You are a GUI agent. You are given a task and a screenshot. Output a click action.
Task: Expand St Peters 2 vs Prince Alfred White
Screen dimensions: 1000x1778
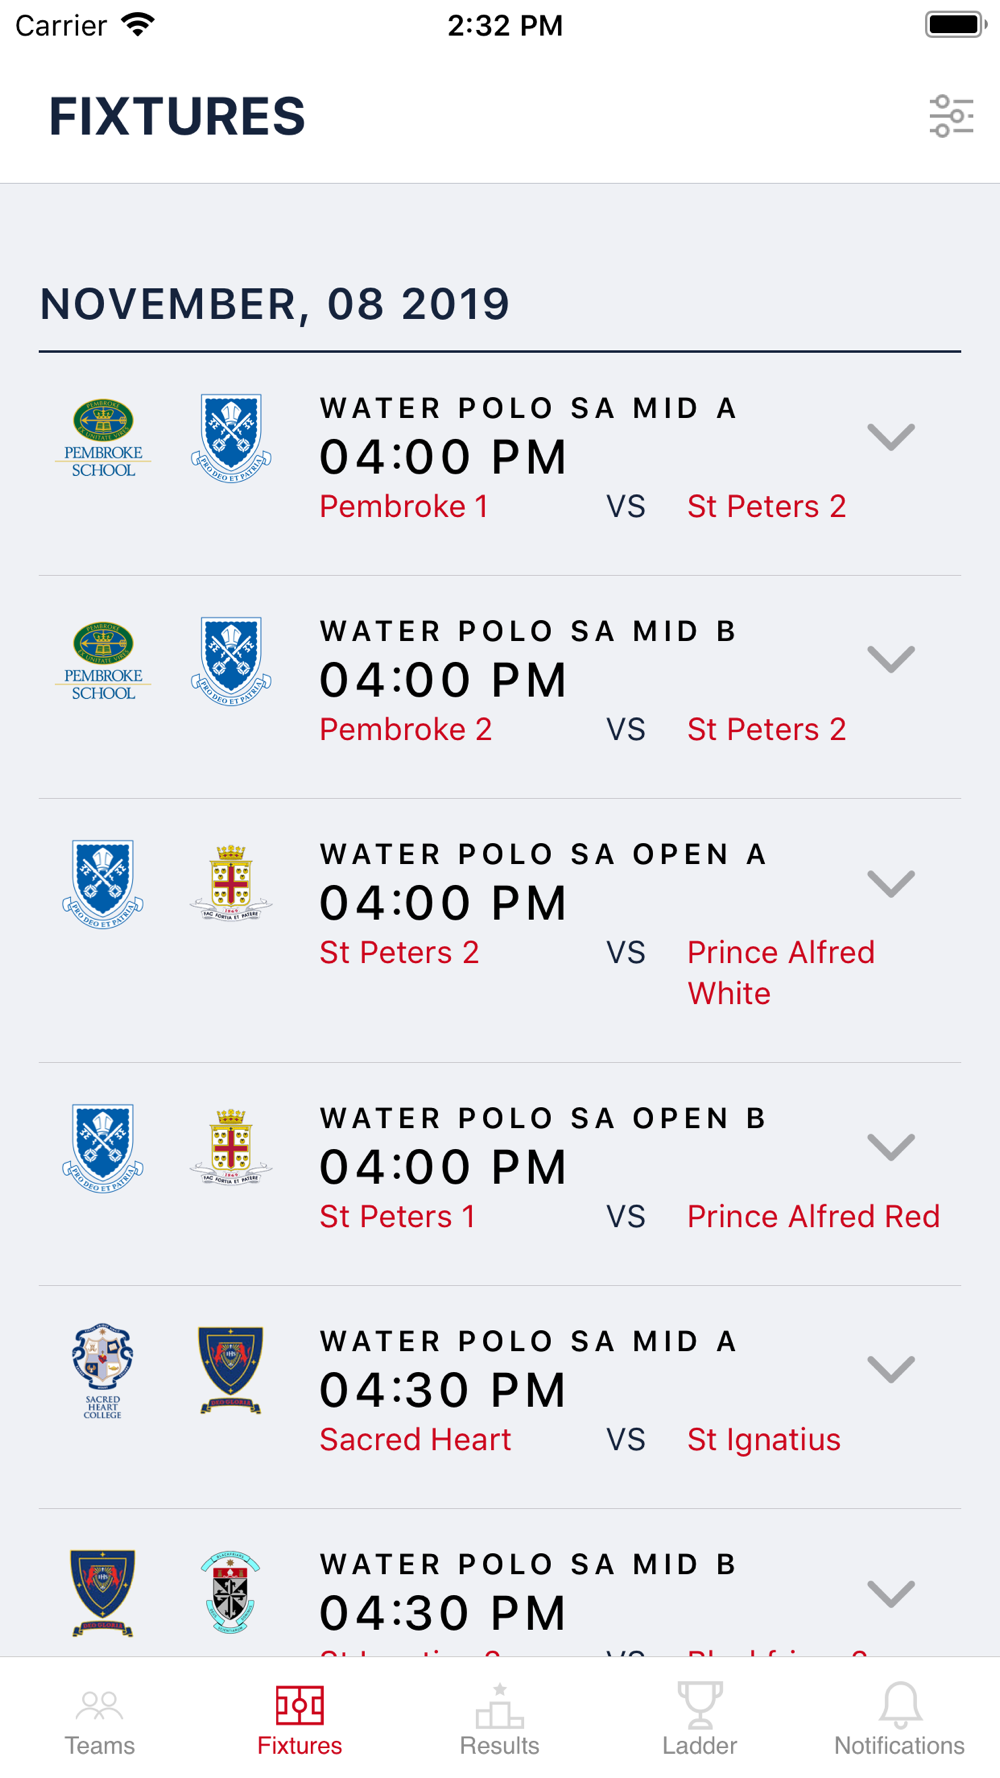click(x=891, y=883)
